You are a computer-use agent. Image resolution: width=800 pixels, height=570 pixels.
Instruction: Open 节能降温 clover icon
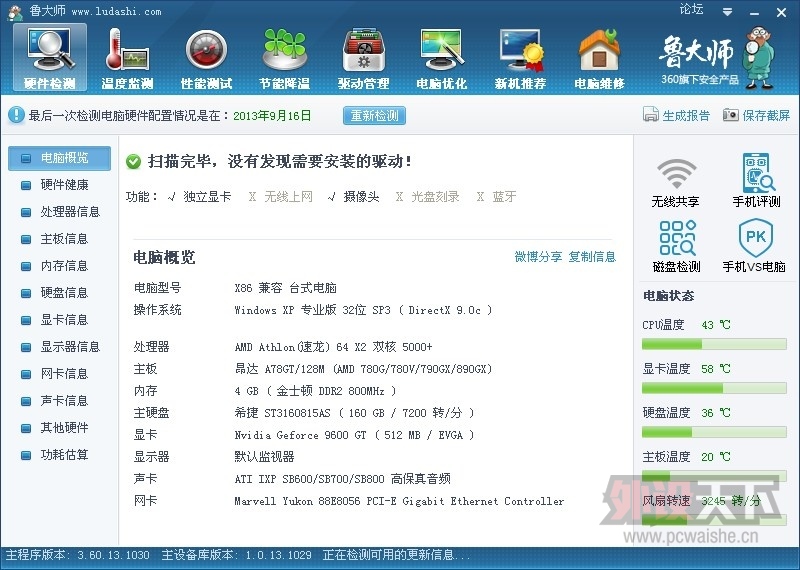285,57
